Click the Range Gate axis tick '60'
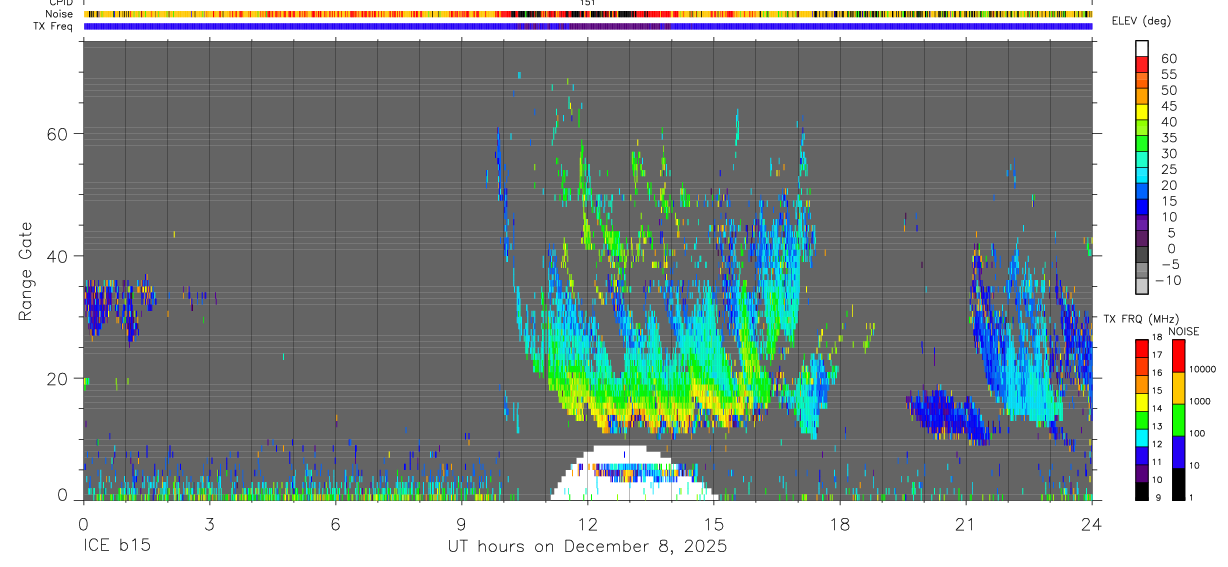The image size is (1228, 567). click(57, 133)
